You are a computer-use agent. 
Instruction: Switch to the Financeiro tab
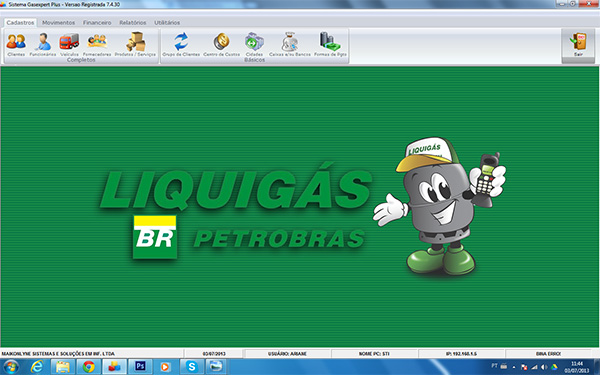97,23
